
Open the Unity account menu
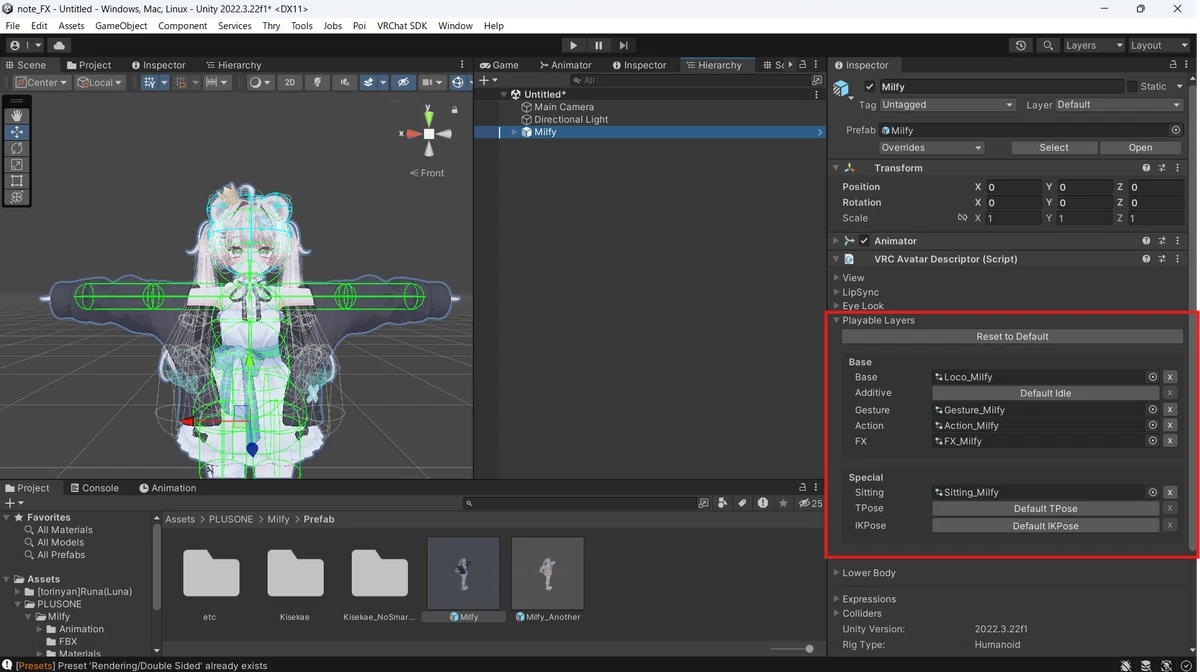tap(25, 45)
